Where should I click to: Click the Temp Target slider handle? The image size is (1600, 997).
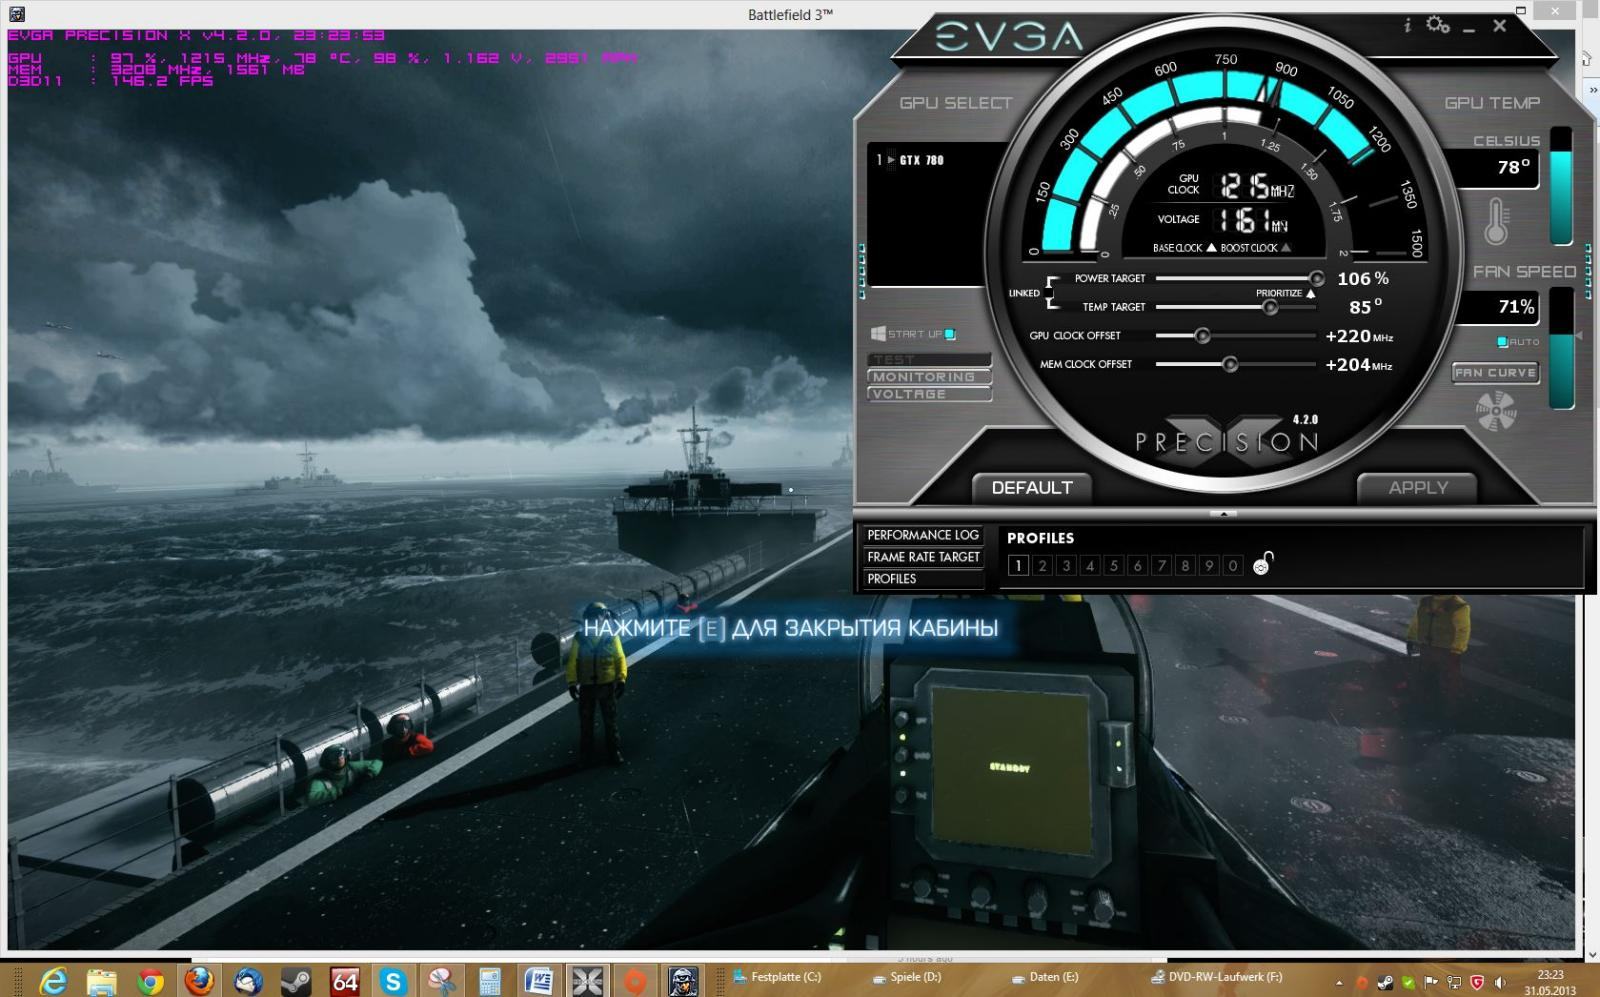pos(1270,307)
